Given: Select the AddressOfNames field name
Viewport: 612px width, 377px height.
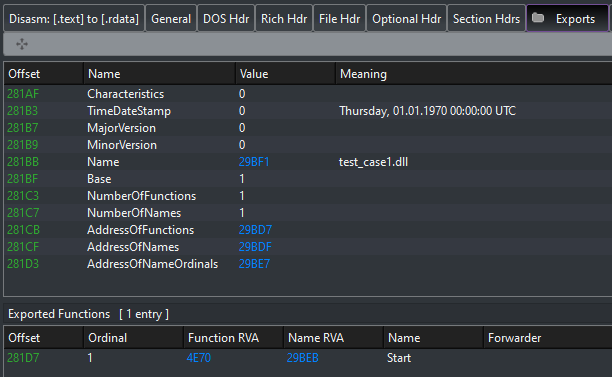Looking at the screenshot, I should pyautogui.click(x=133, y=247).
